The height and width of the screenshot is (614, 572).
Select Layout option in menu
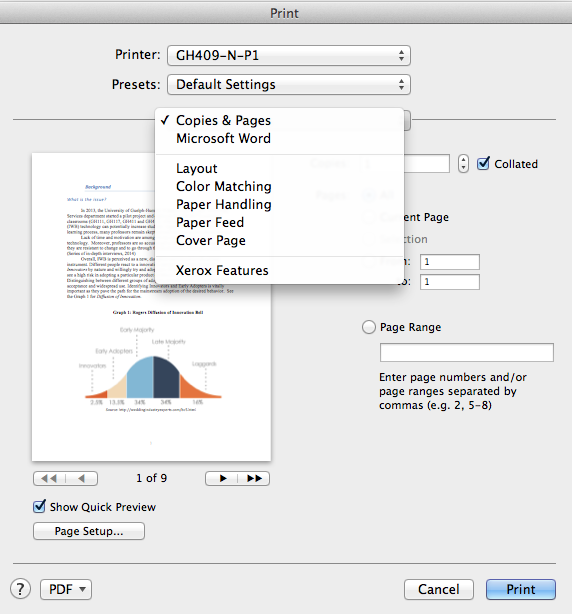[280, 168]
